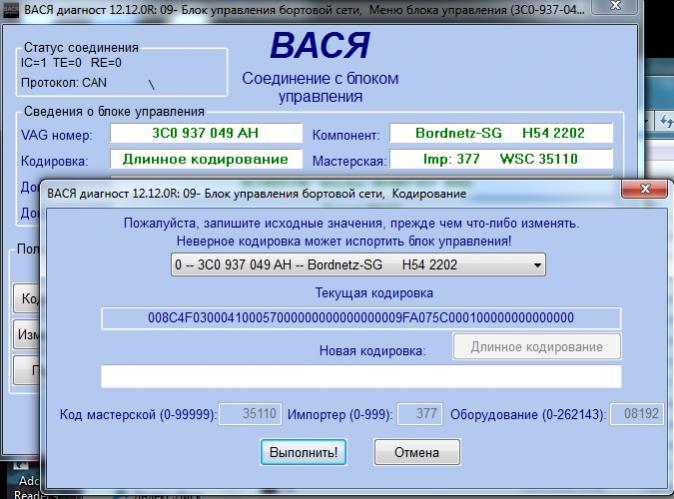Click VAG номер value 3C0 937 049 AH
Screen dimensions: 674x499
(x=206, y=133)
